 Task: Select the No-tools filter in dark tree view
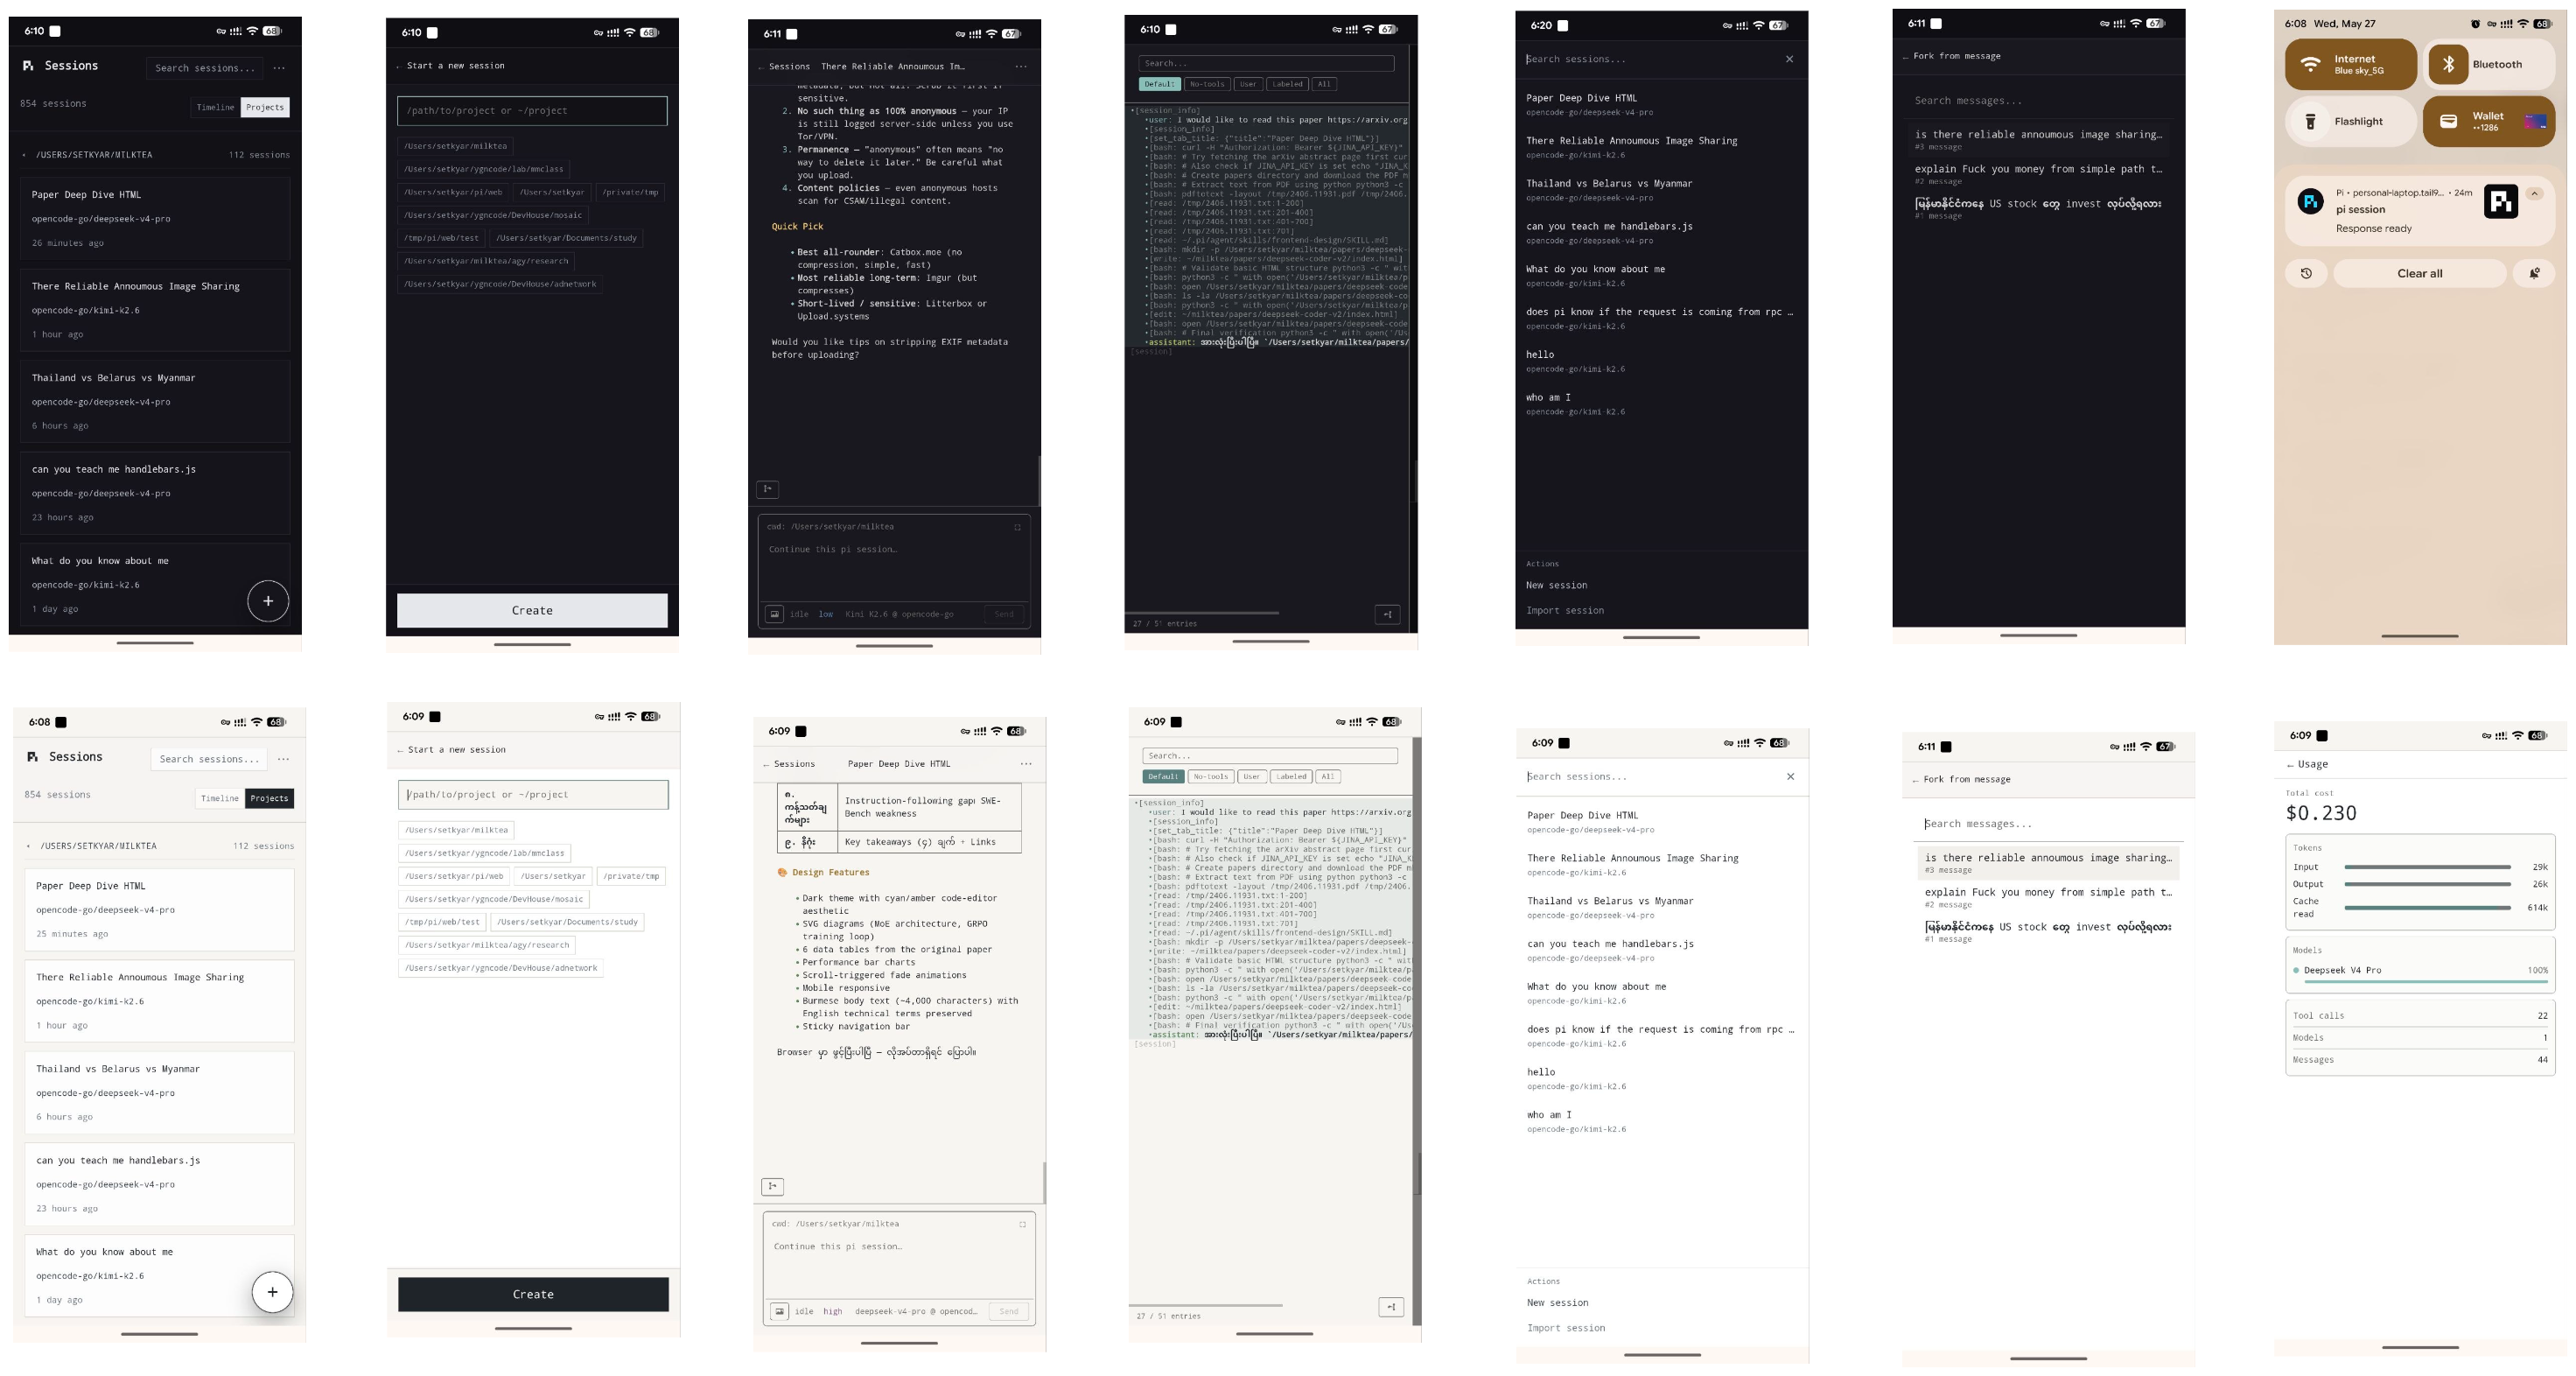(1207, 84)
